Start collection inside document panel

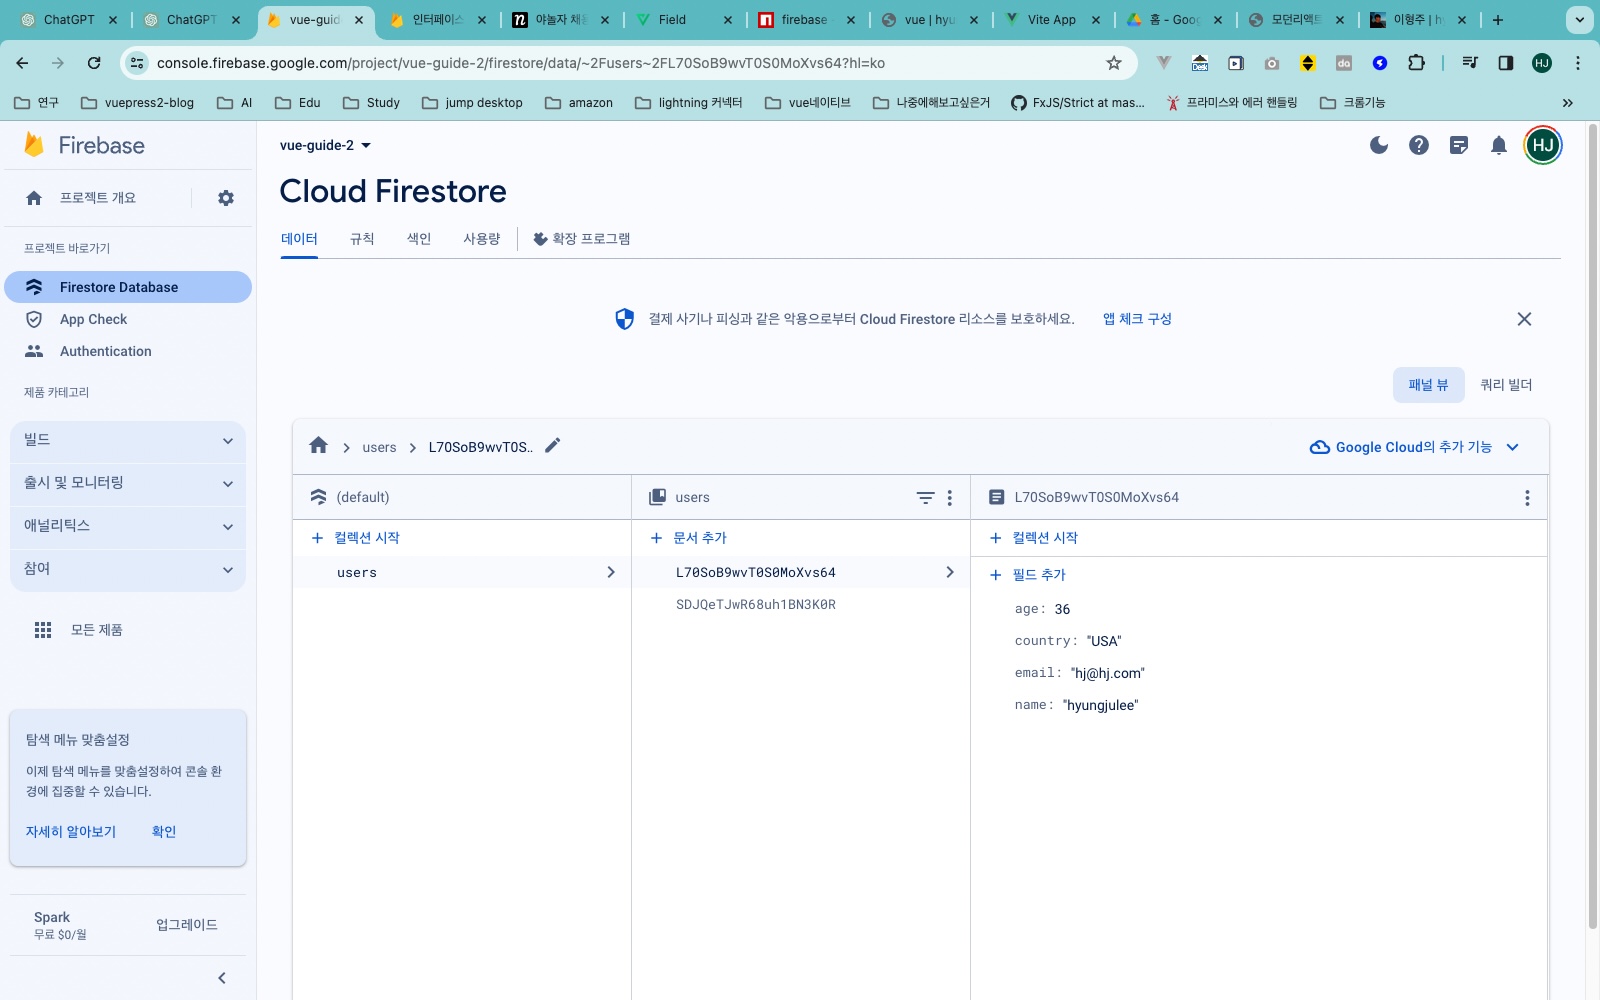click(x=1034, y=538)
